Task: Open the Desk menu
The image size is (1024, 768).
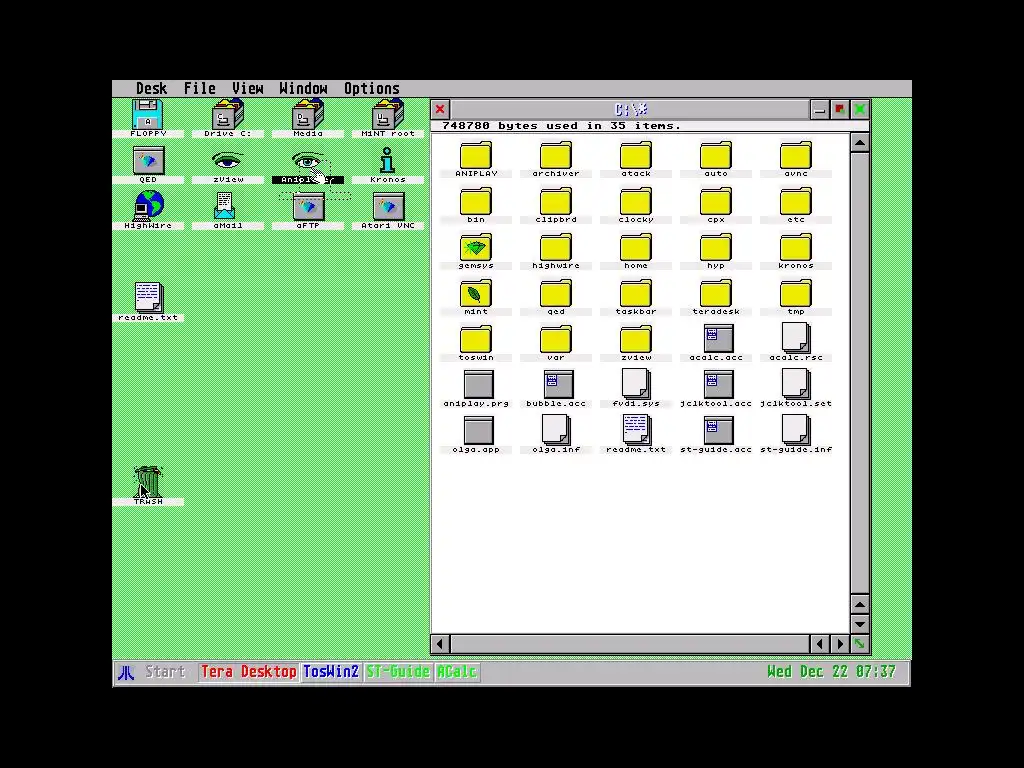Action: tap(152, 88)
